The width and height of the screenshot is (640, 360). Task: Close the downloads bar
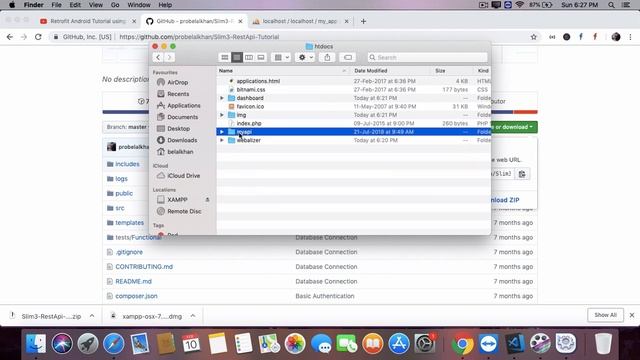(x=632, y=315)
